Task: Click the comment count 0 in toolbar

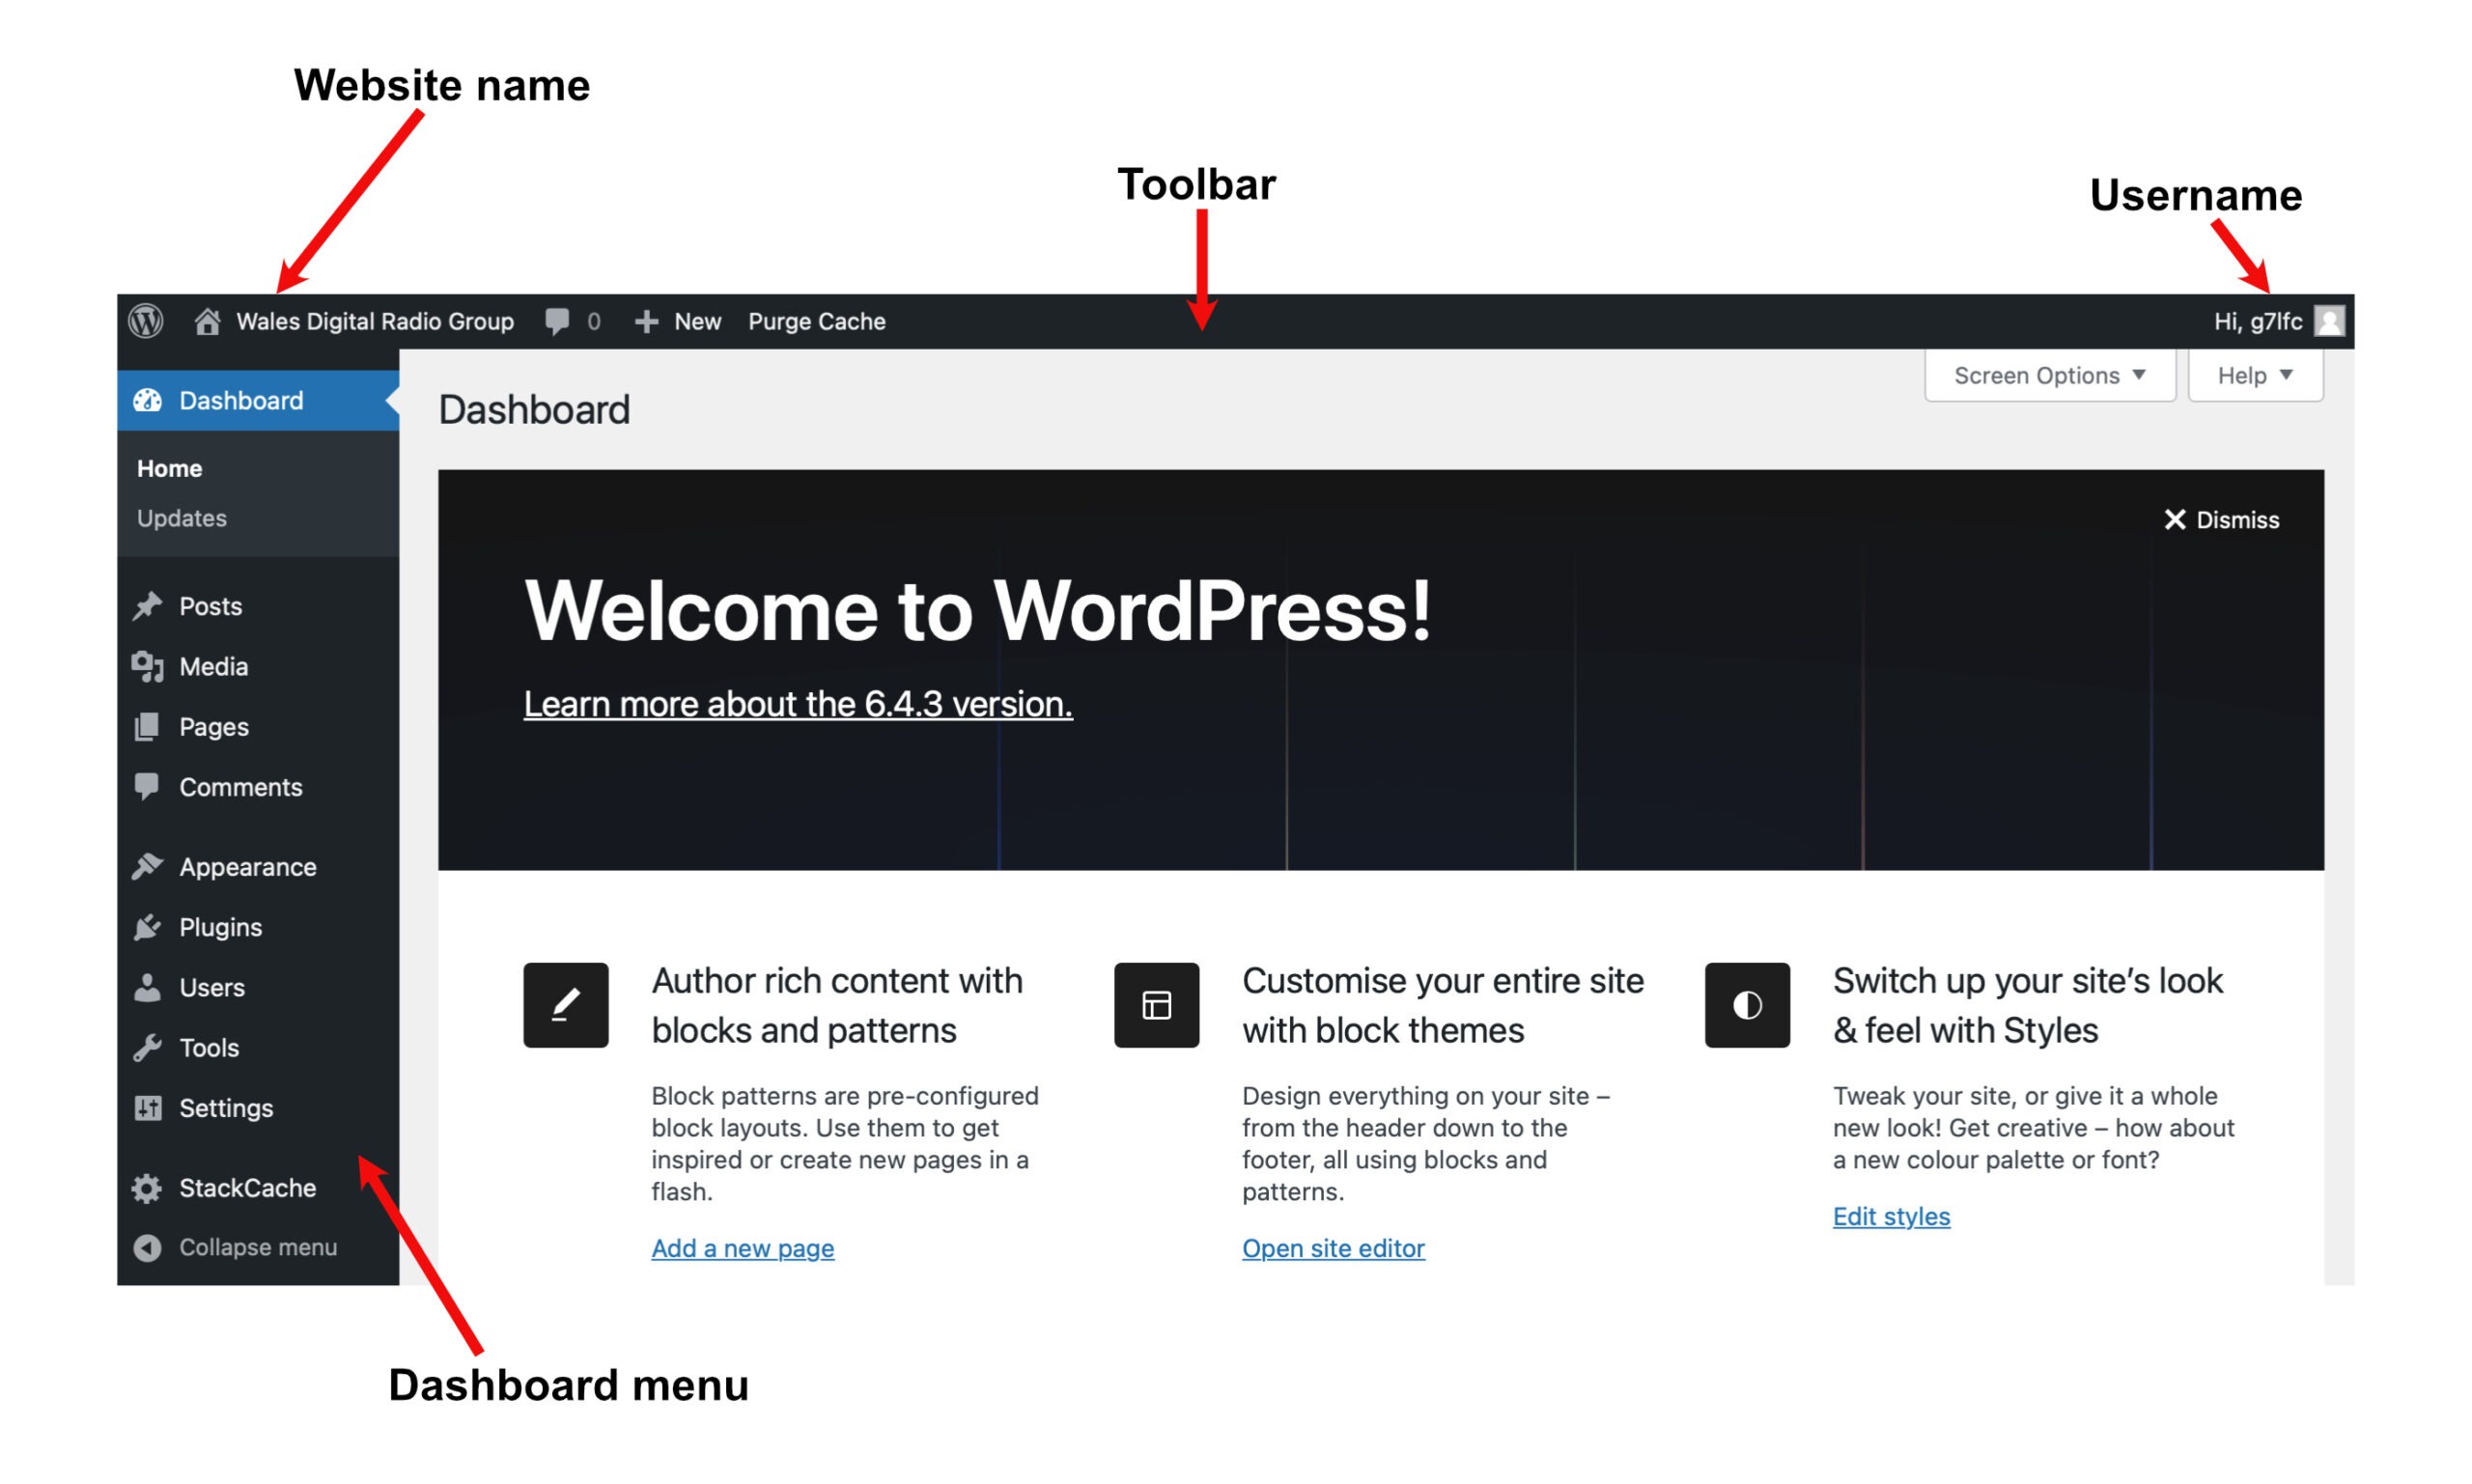Action: [594, 321]
